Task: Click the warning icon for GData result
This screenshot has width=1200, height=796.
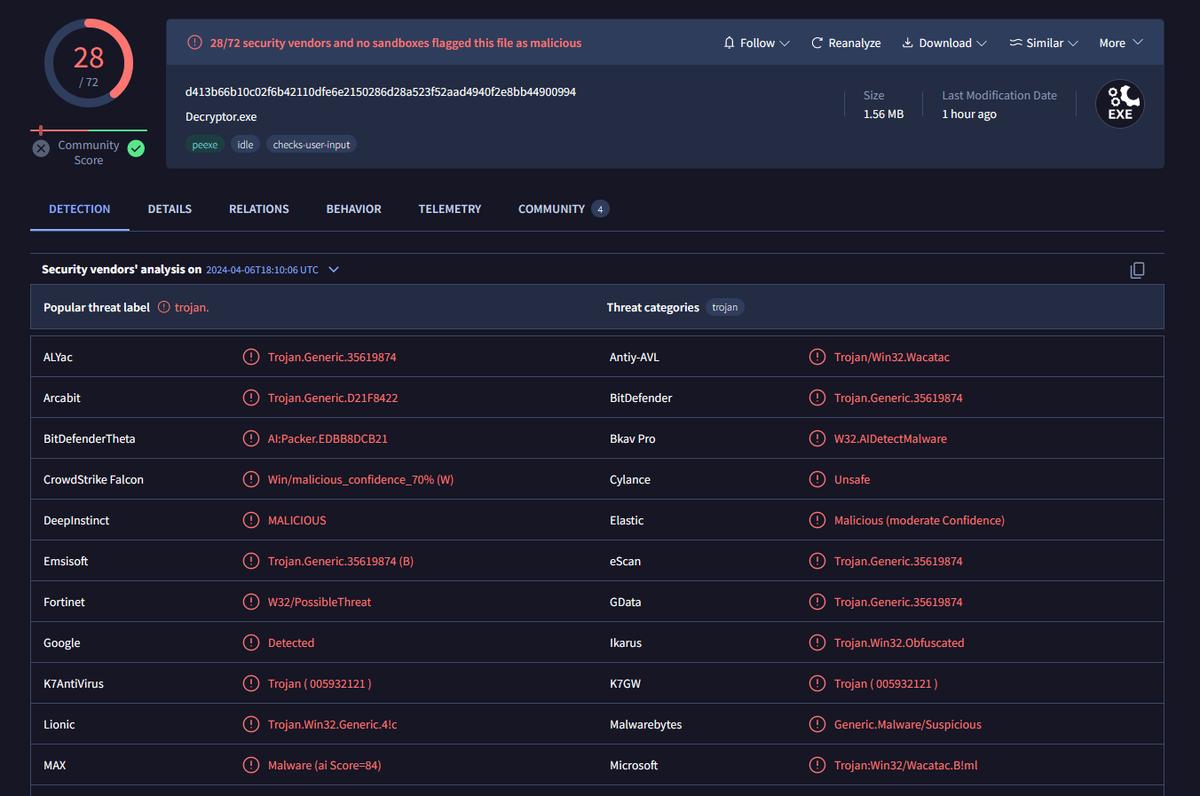Action: tap(817, 602)
